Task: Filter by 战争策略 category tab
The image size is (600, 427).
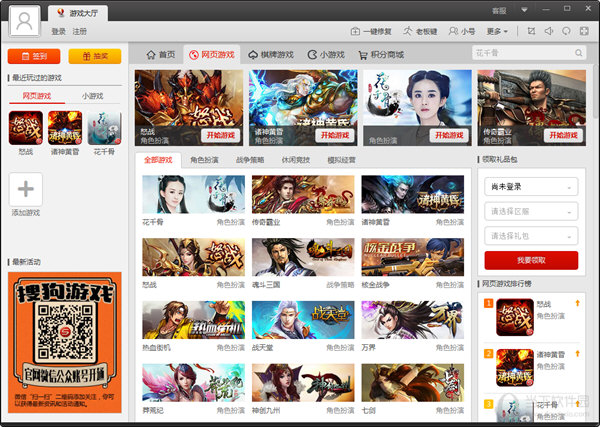Action: (x=250, y=160)
